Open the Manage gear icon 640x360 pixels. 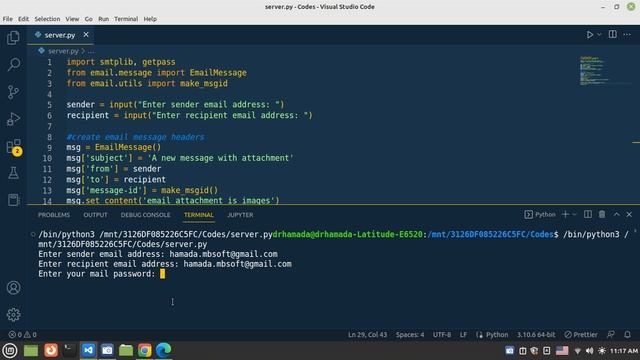click(x=13, y=315)
